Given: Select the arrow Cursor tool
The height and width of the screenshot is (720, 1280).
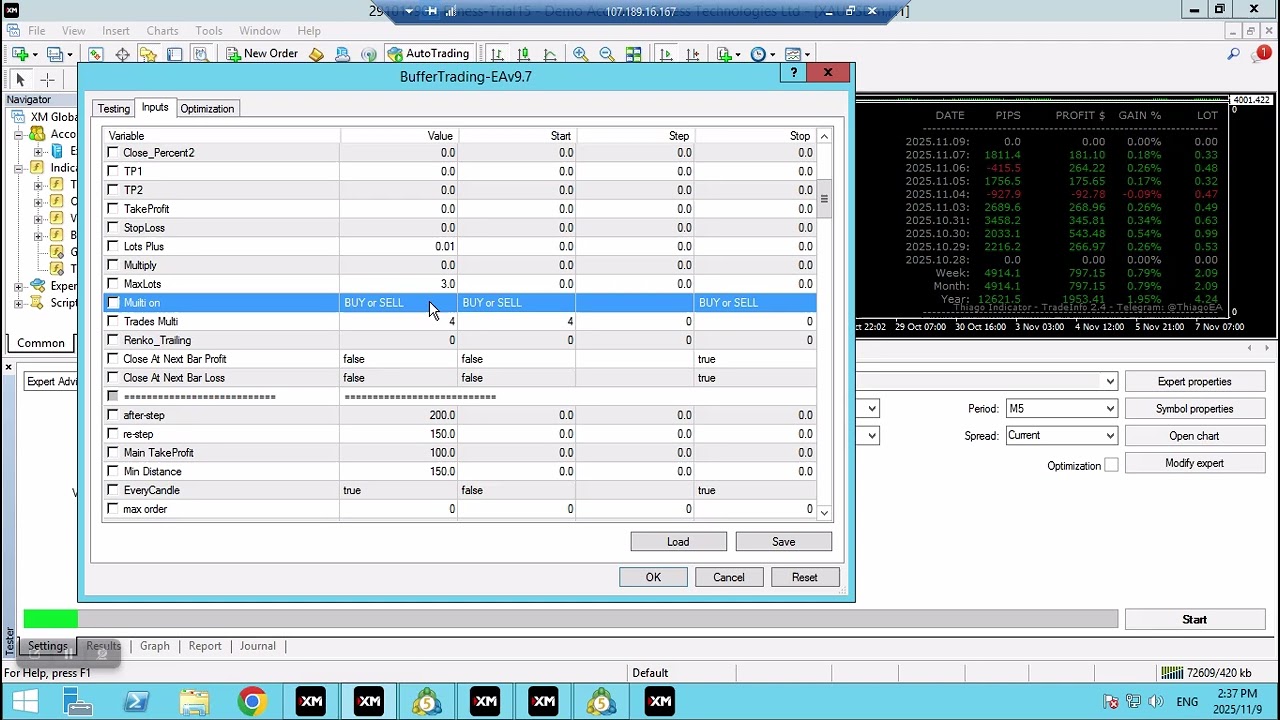Looking at the screenshot, I should [x=20, y=80].
